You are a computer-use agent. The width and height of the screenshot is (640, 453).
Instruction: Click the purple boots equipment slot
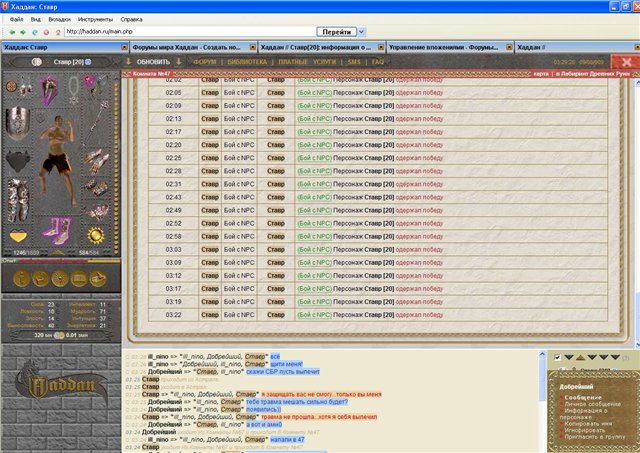[x=58, y=231]
